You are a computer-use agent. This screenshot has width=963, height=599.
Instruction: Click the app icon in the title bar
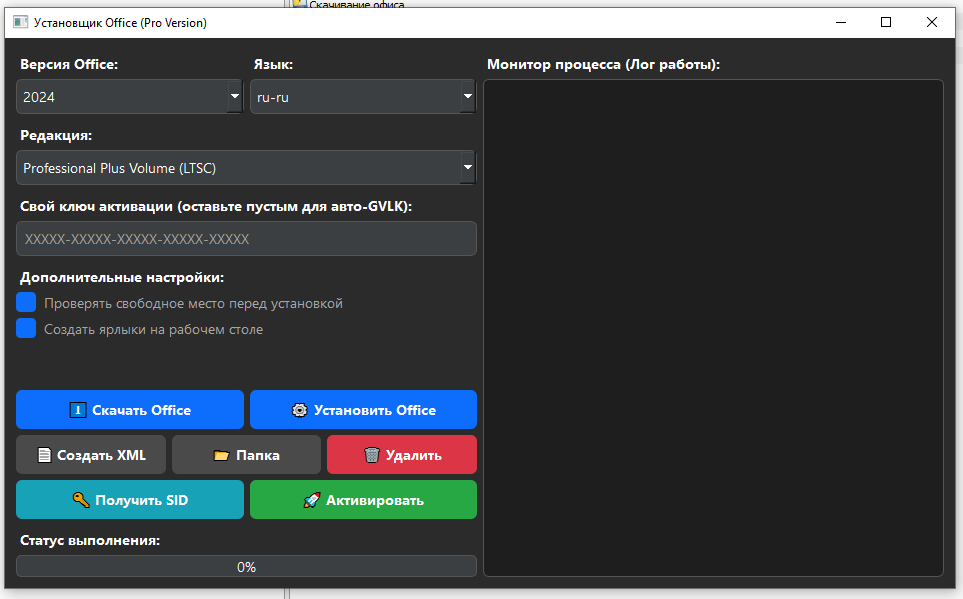[x=20, y=22]
